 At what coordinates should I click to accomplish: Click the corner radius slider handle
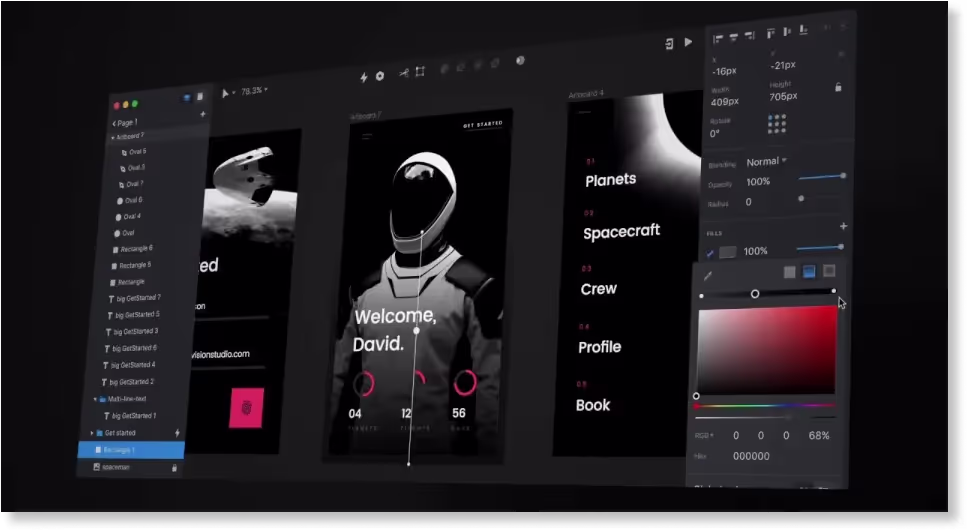click(x=801, y=199)
